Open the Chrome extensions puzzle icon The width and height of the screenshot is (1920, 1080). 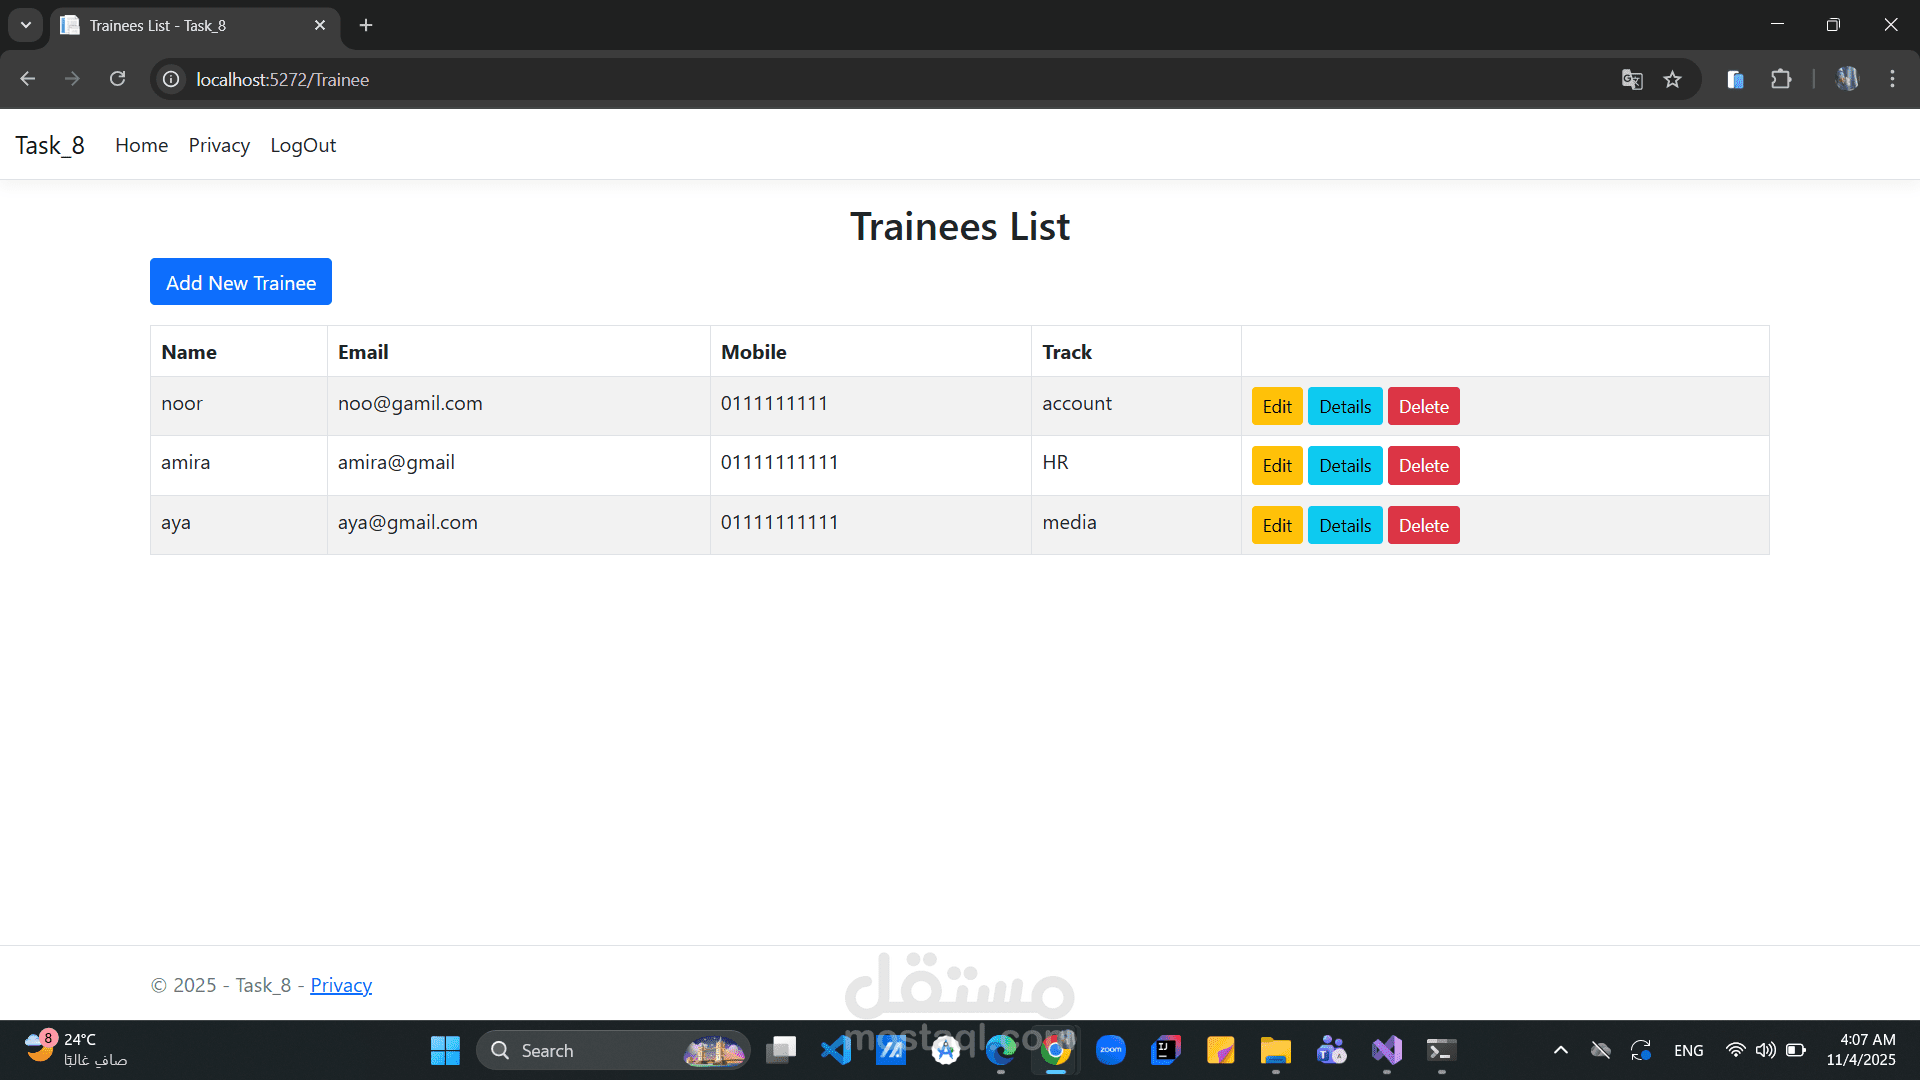1783,79
